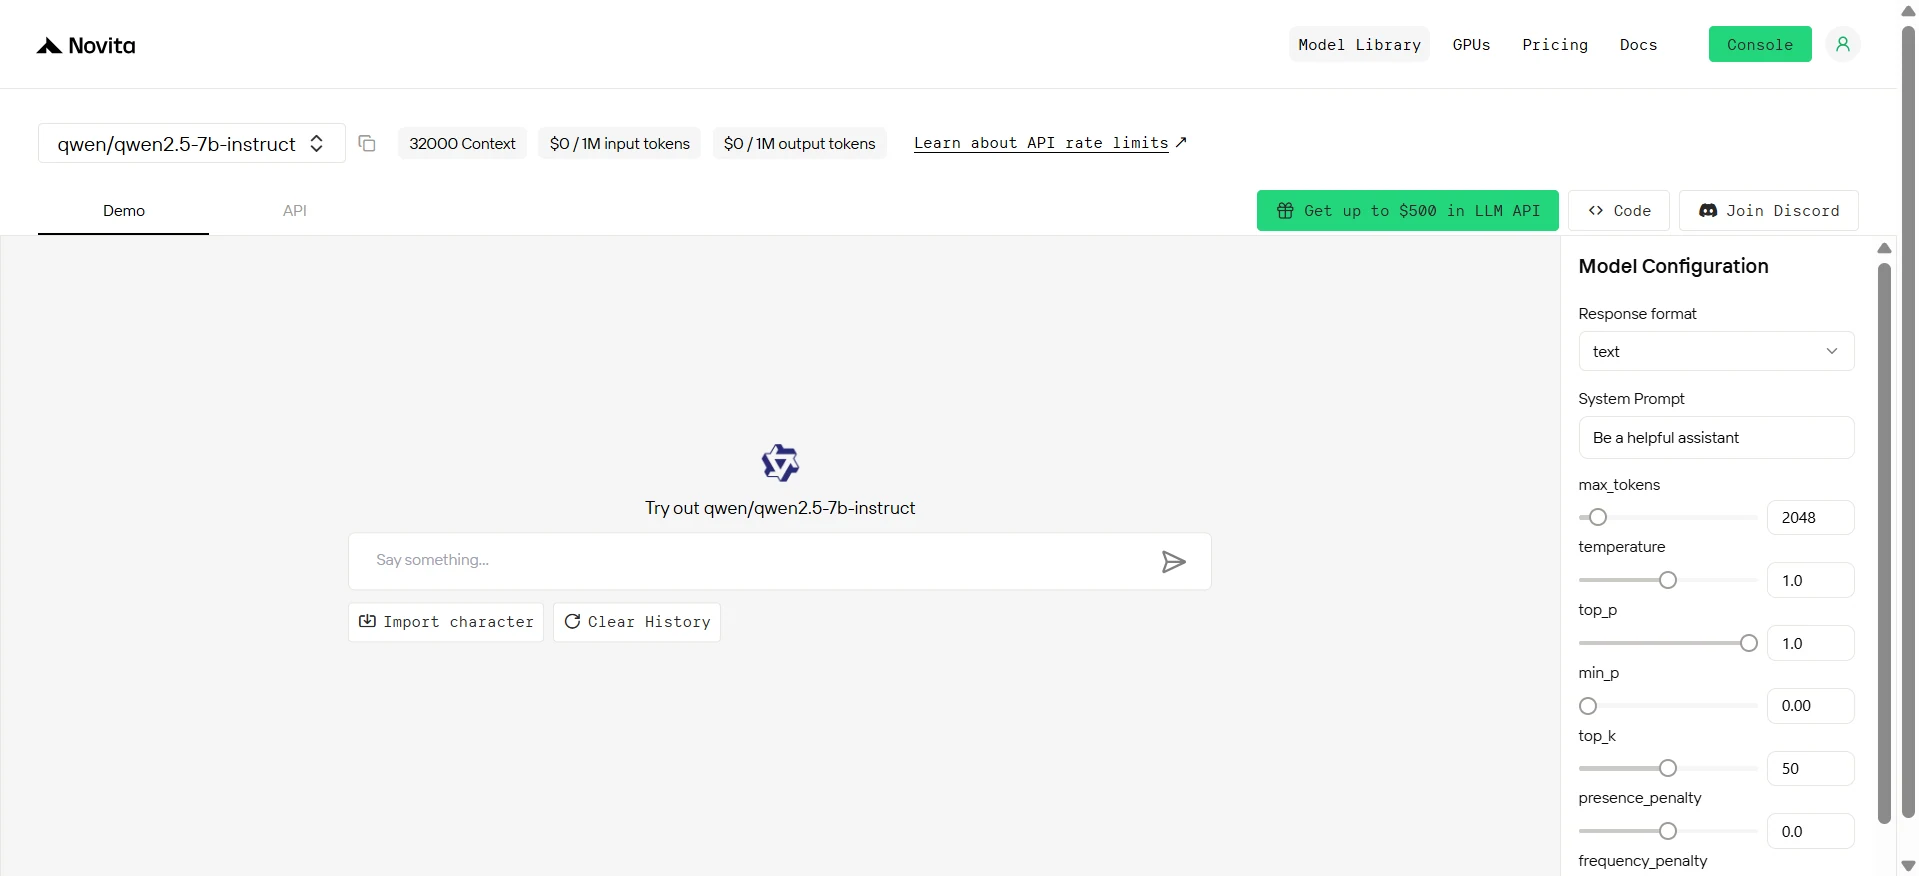This screenshot has width=1919, height=876.
Task: Switch to the Demo tab
Action: pos(124,211)
